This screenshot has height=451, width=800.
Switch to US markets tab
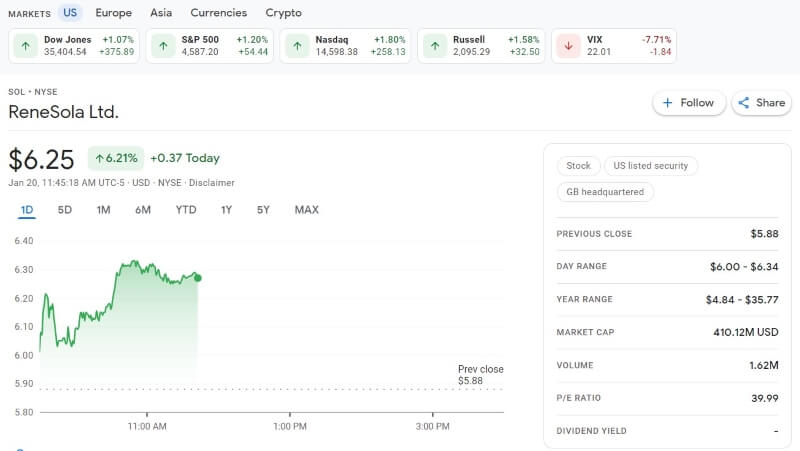click(70, 13)
